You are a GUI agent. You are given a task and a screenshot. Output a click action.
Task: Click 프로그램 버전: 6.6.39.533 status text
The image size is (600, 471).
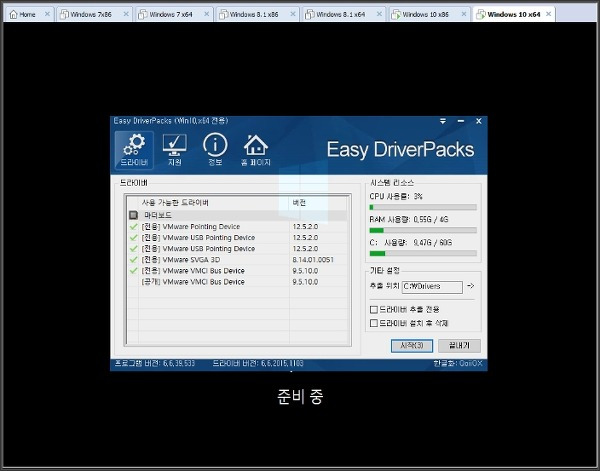pos(155,363)
